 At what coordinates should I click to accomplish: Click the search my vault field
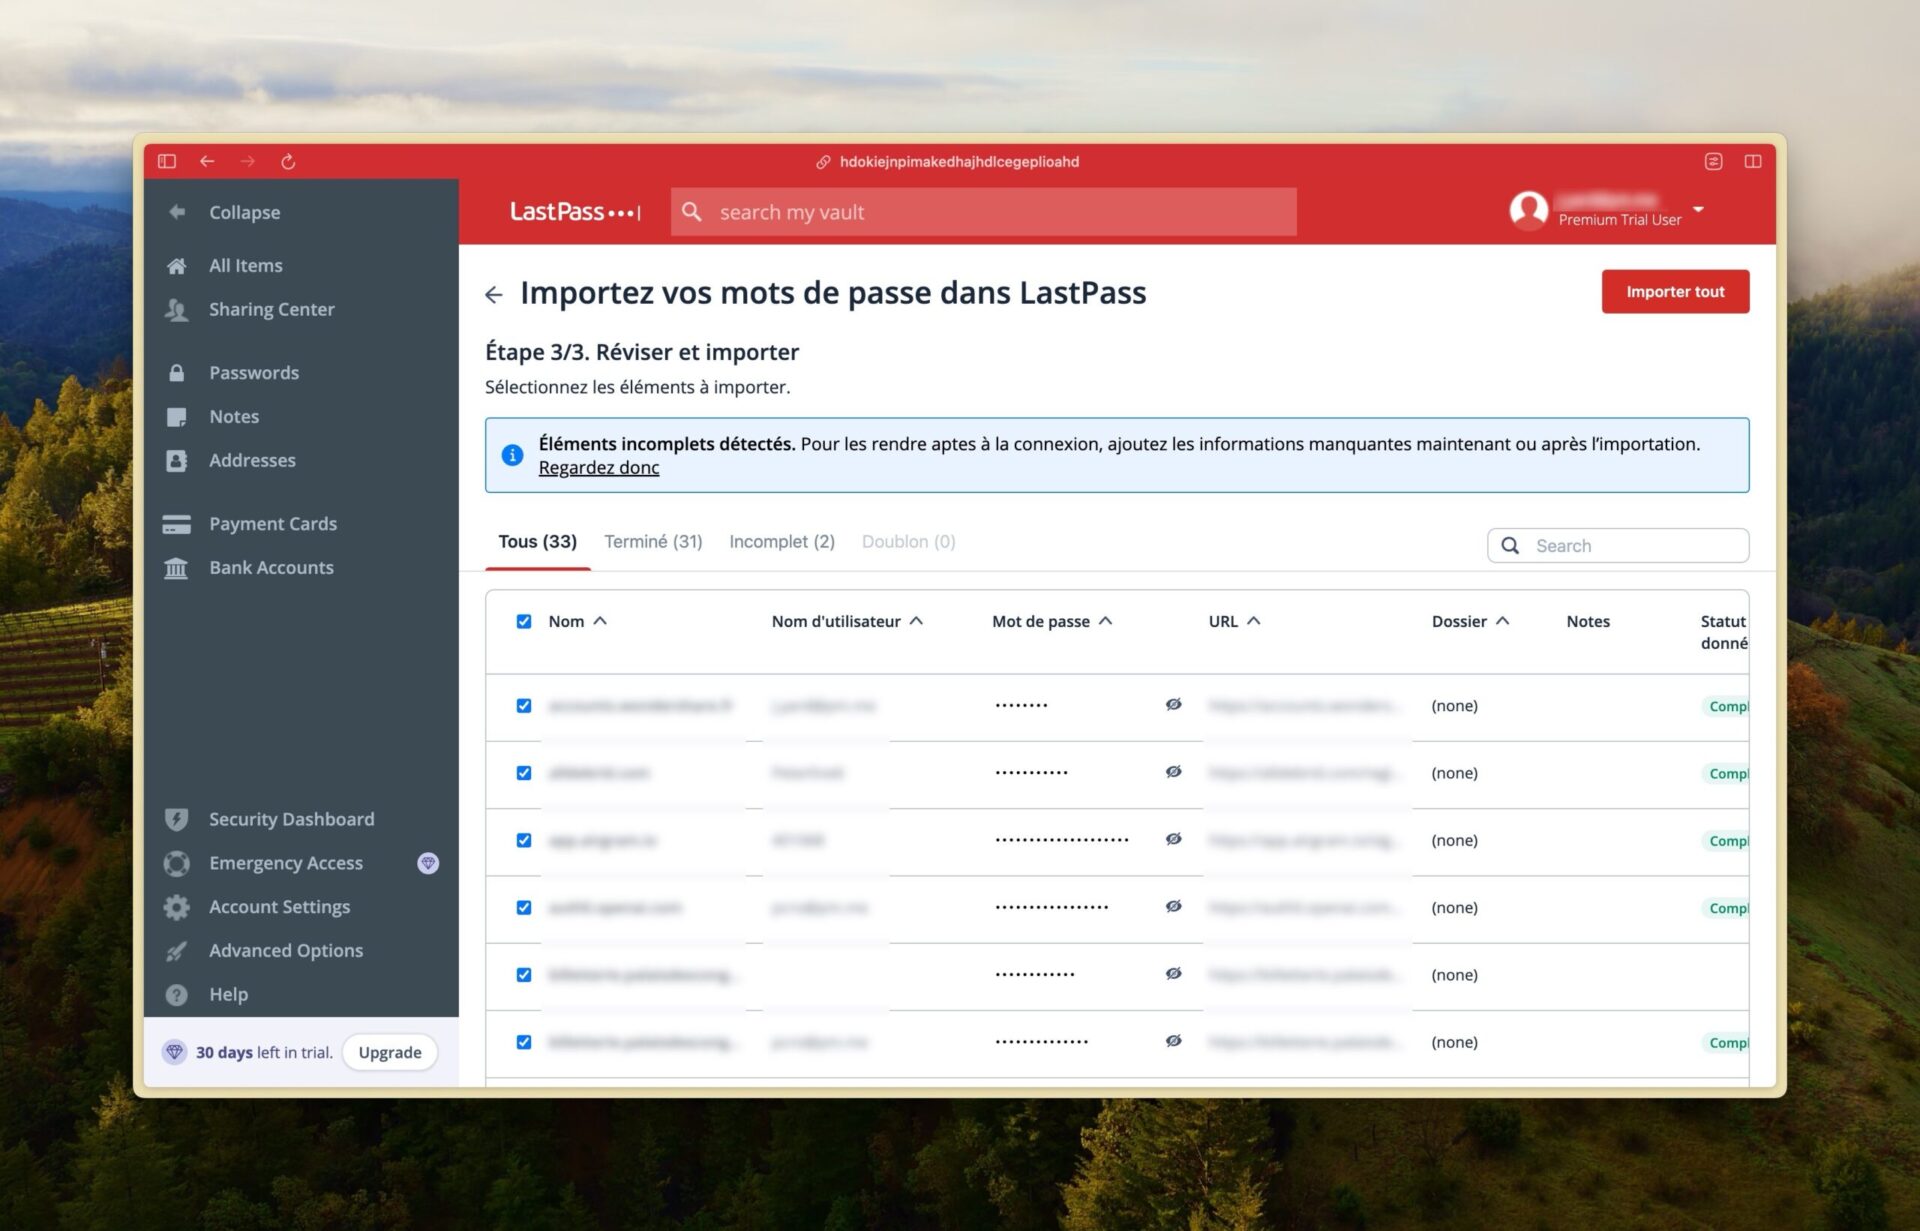coord(983,212)
